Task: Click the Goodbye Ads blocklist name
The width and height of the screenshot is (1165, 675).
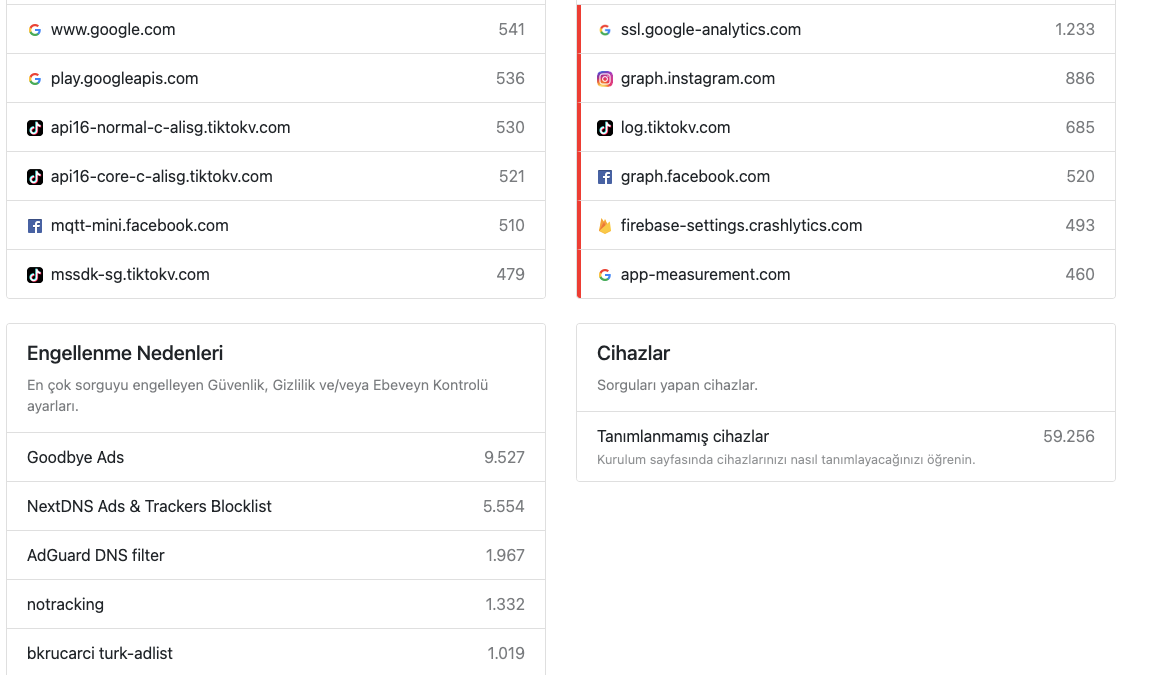Action: (x=75, y=458)
